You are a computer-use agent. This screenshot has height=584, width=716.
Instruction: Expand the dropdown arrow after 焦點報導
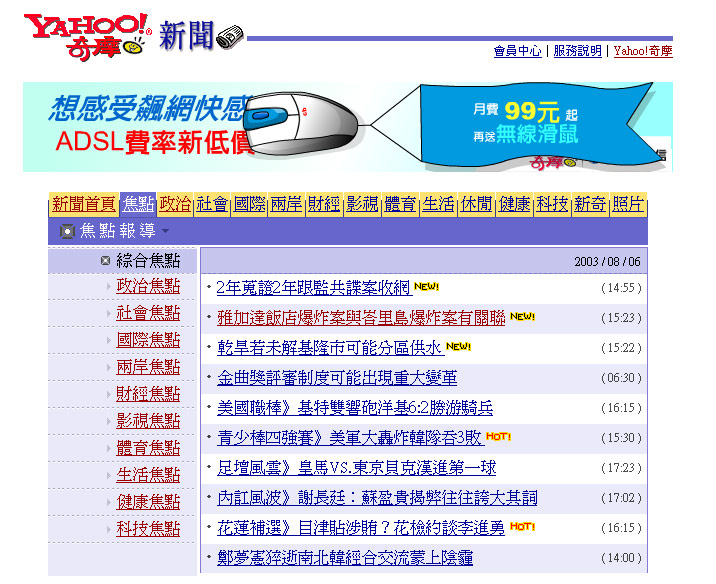coord(166,231)
